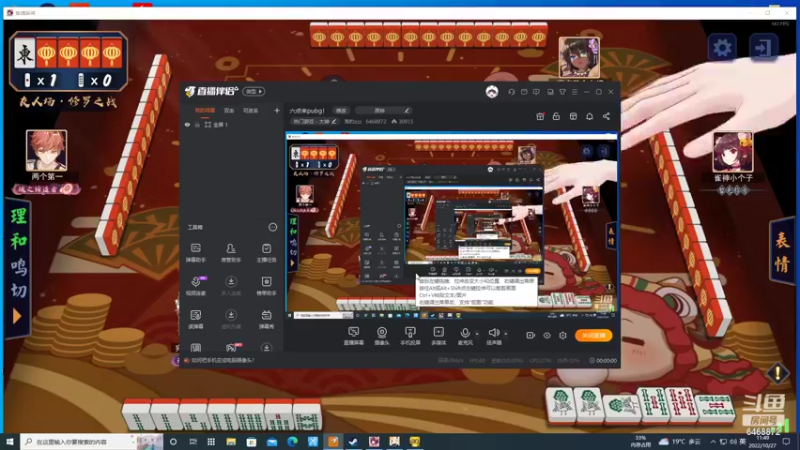Image resolution: width=800 pixels, height=450 pixels.
Task: Click the orange 关闭直播 button
Action: point(593,335)
